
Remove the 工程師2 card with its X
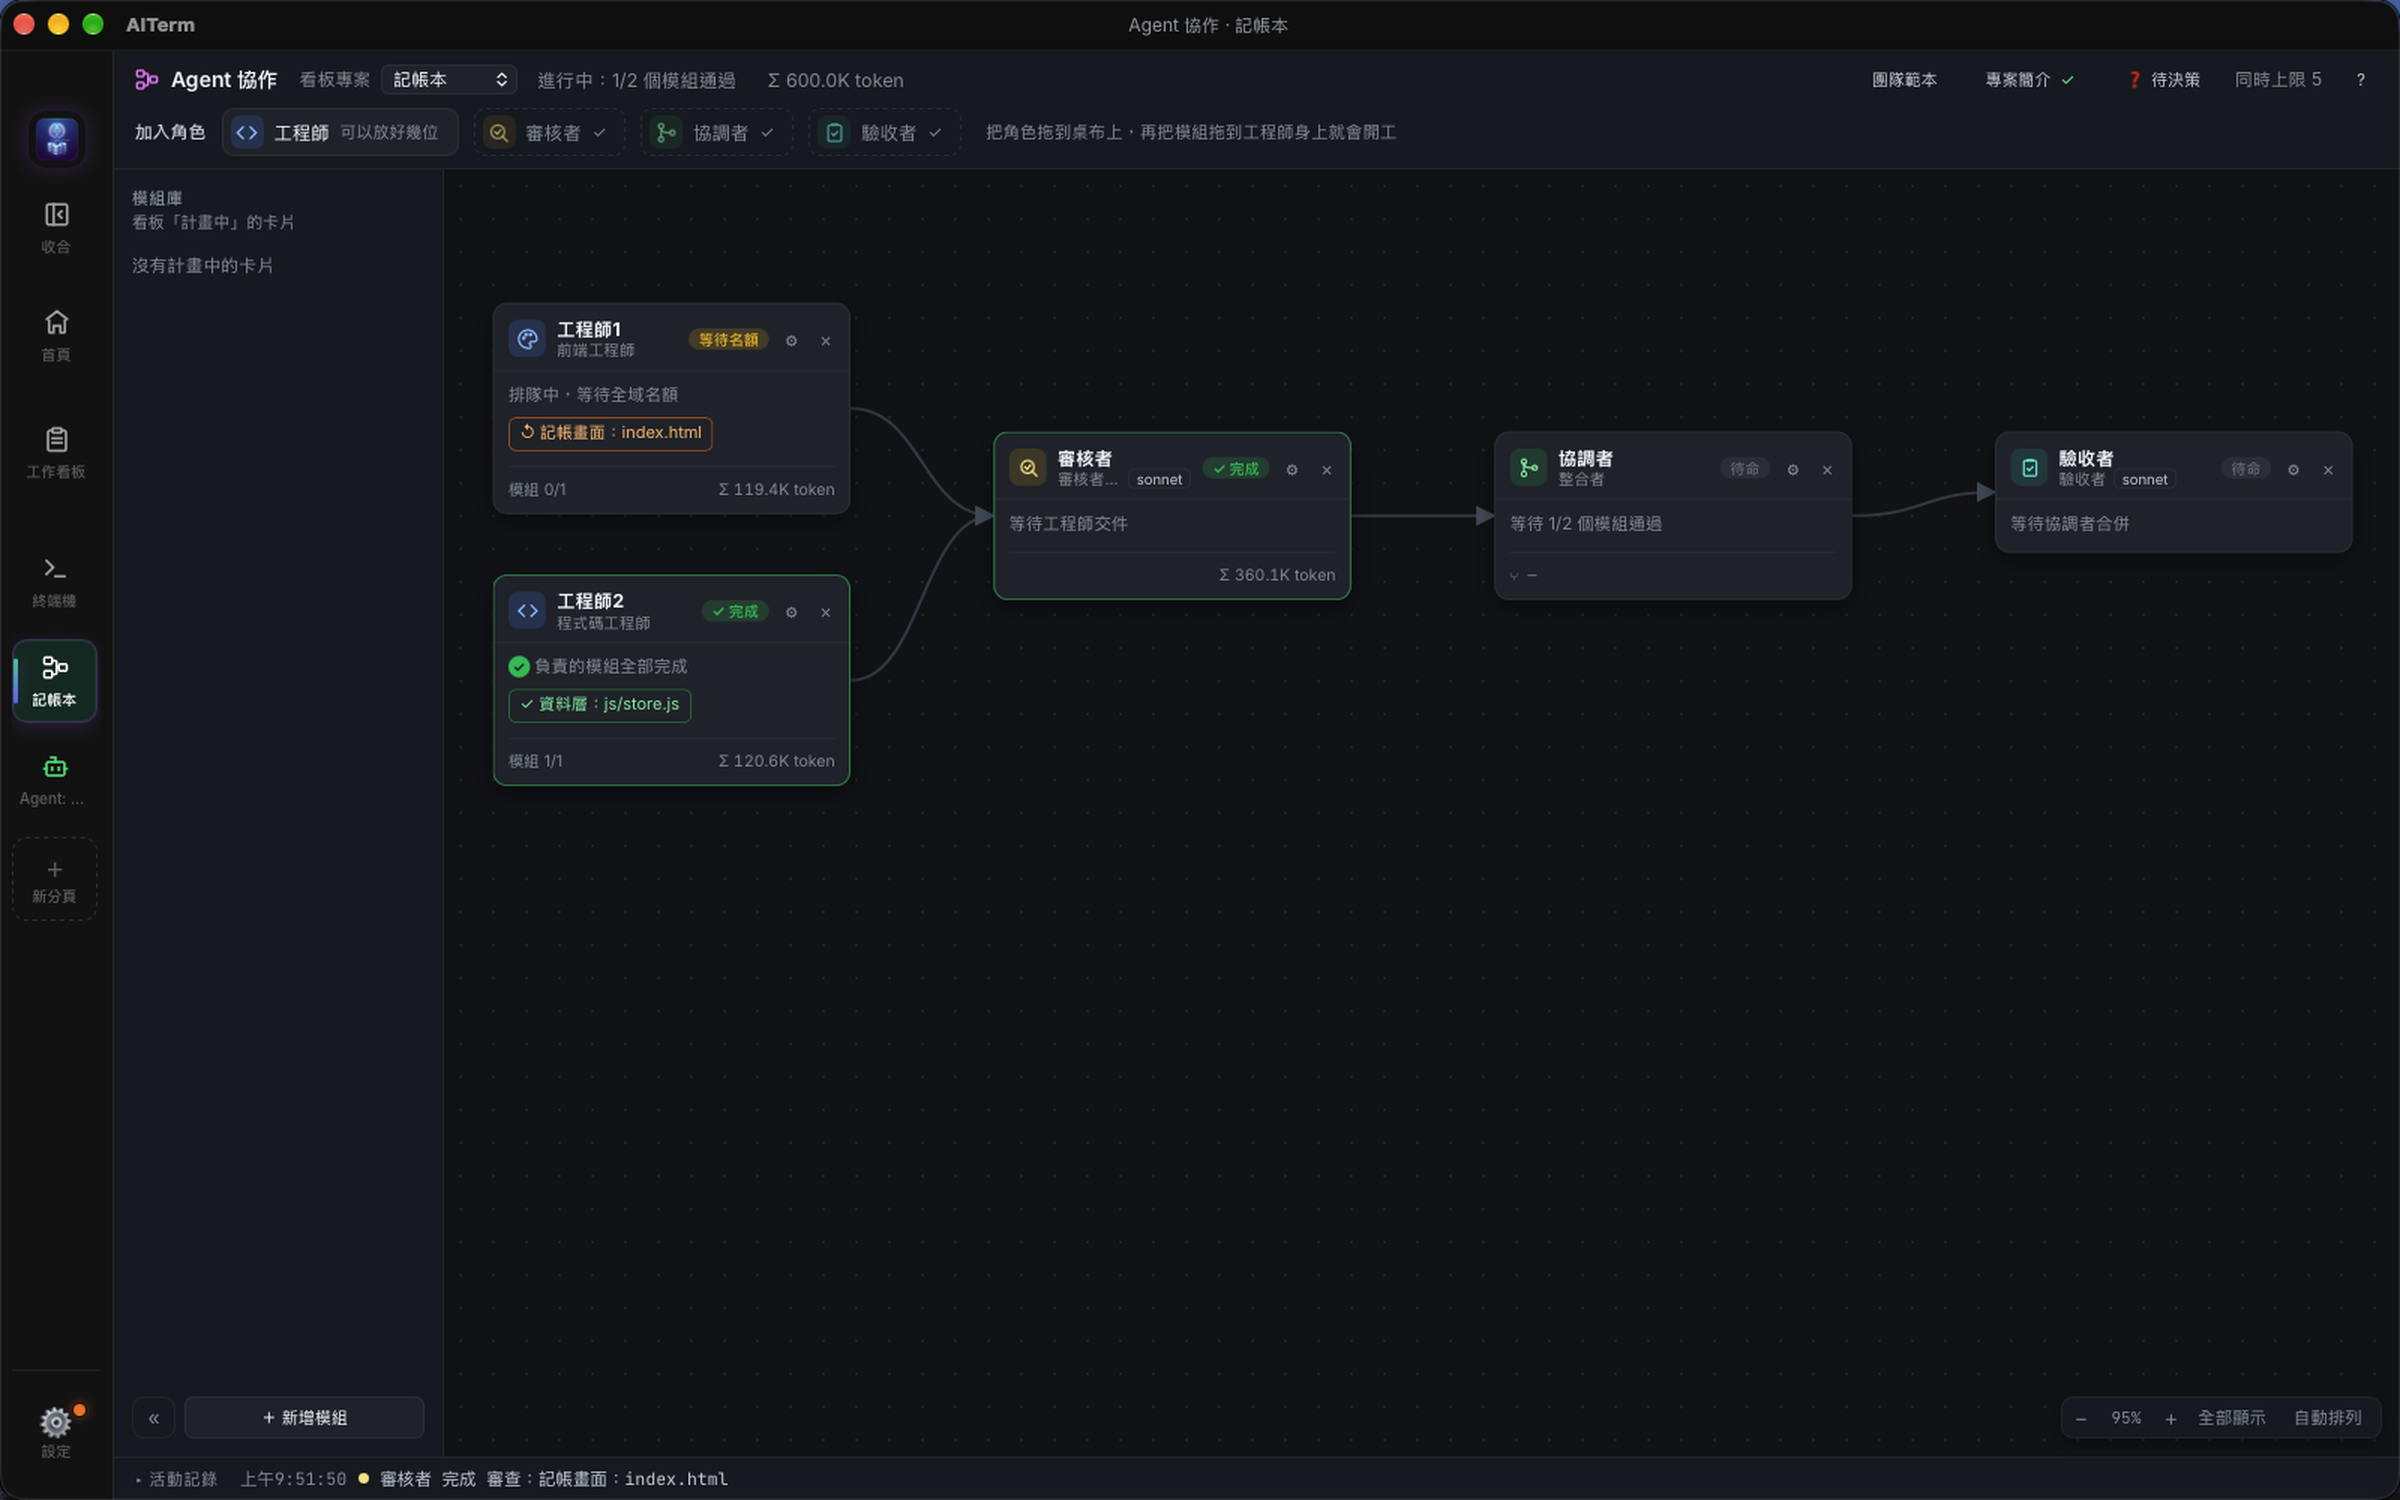826,613
